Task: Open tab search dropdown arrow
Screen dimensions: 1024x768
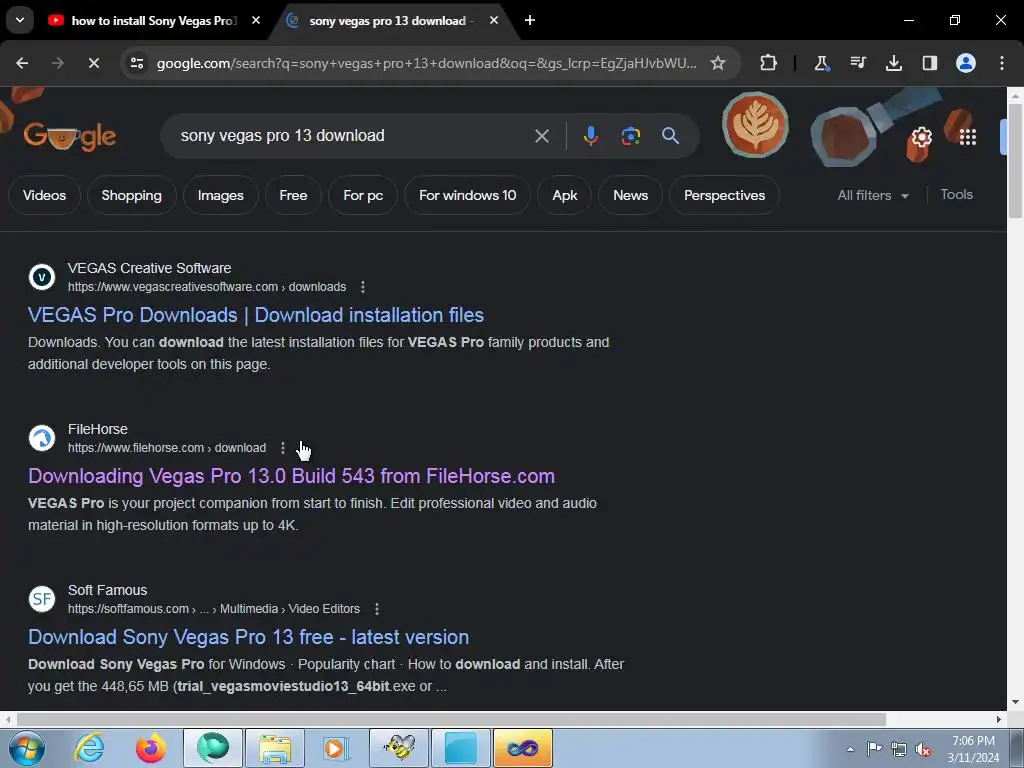Action: point(20,20)
